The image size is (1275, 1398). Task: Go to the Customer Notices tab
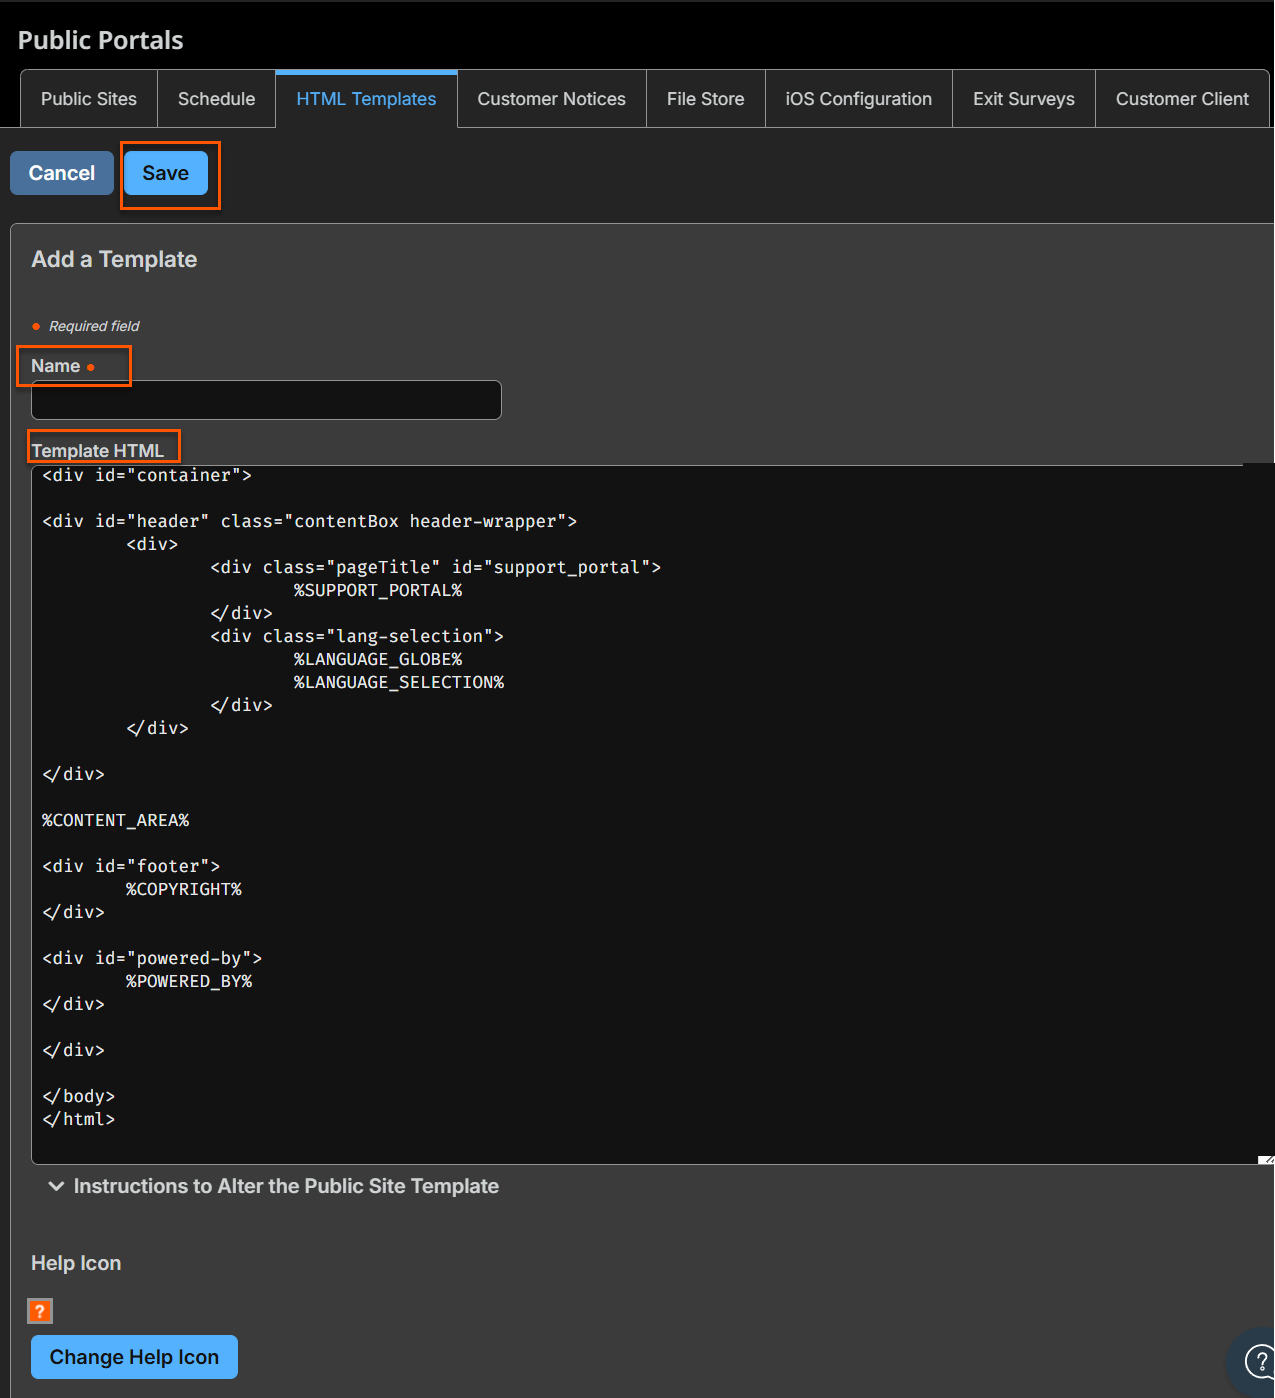pos(551,99)
